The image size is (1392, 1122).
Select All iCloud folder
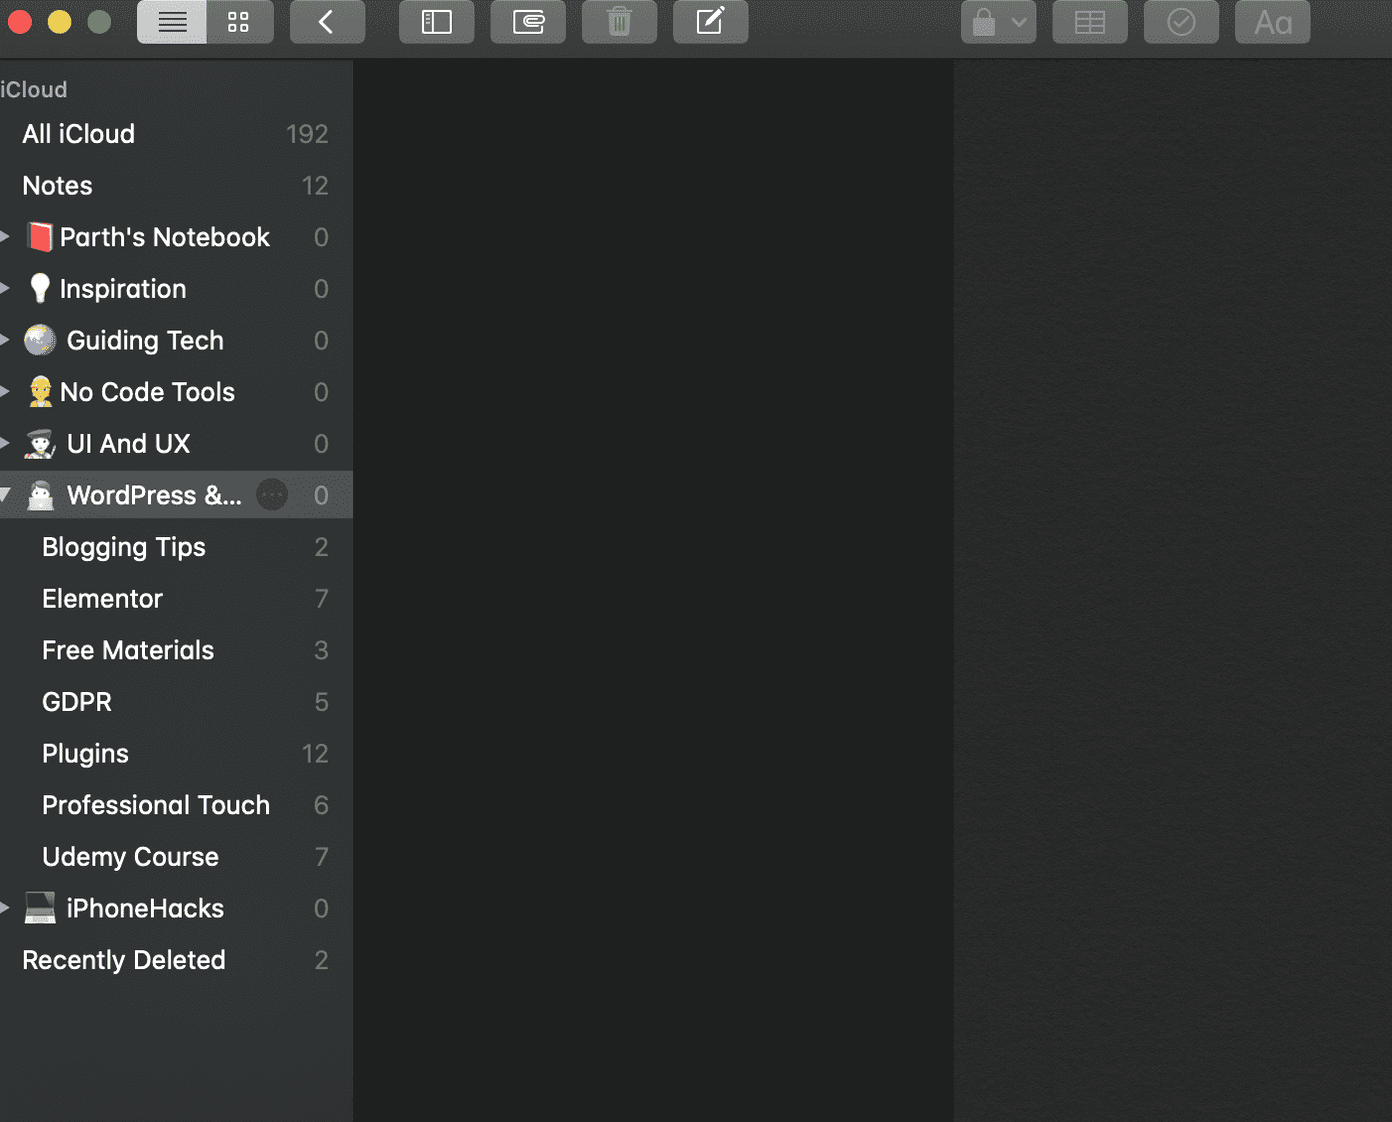click(x=176, y=134)
